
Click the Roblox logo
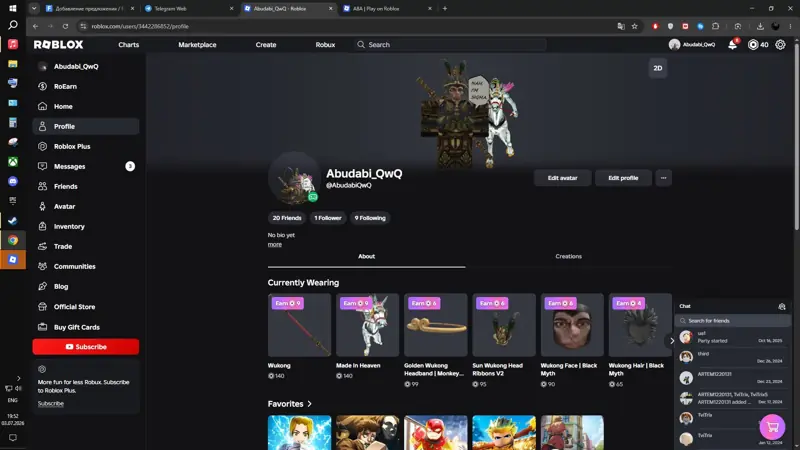(x=58, y=45)
